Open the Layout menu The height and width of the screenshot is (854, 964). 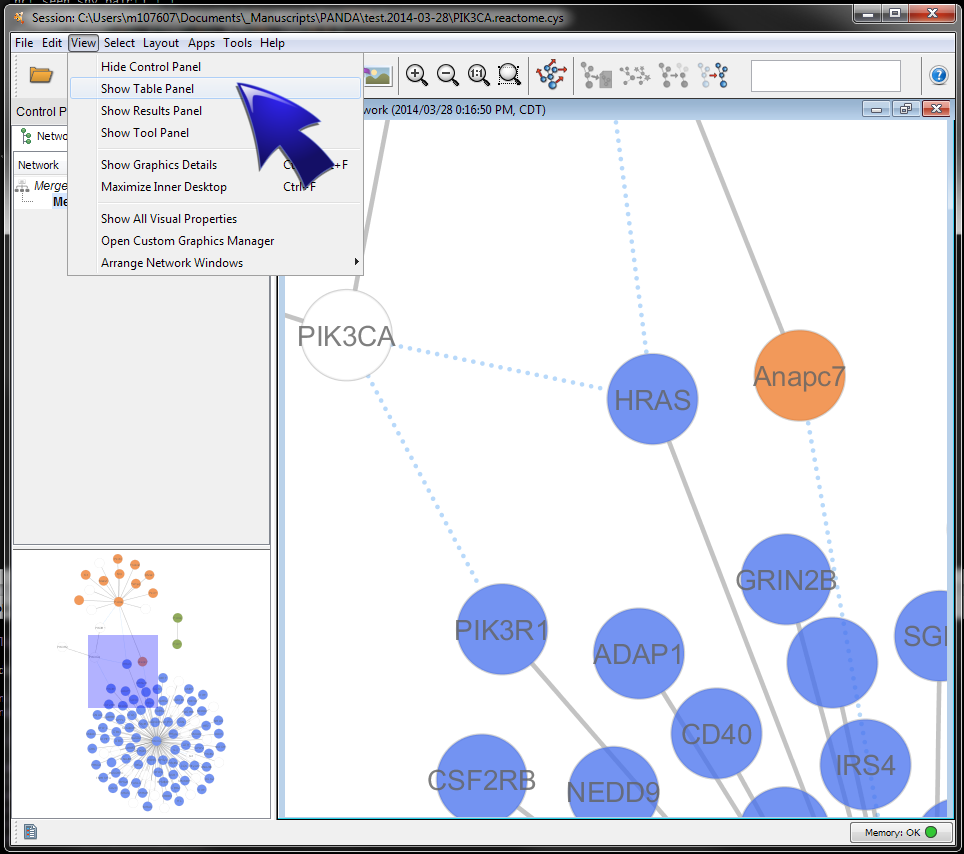pos(161,43)
